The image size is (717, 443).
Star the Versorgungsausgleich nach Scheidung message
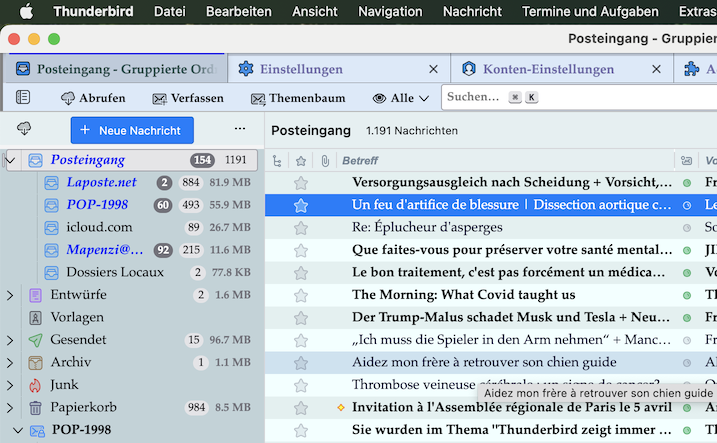click(301, 183)
